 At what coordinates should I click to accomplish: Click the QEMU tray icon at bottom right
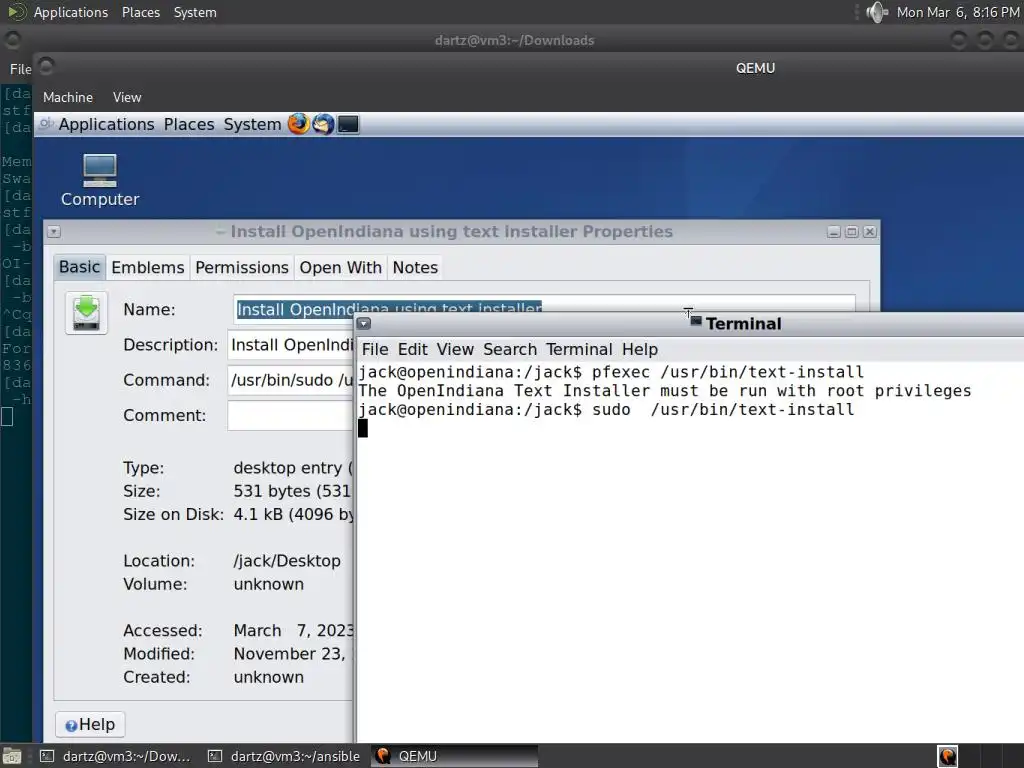click(947, 756)
